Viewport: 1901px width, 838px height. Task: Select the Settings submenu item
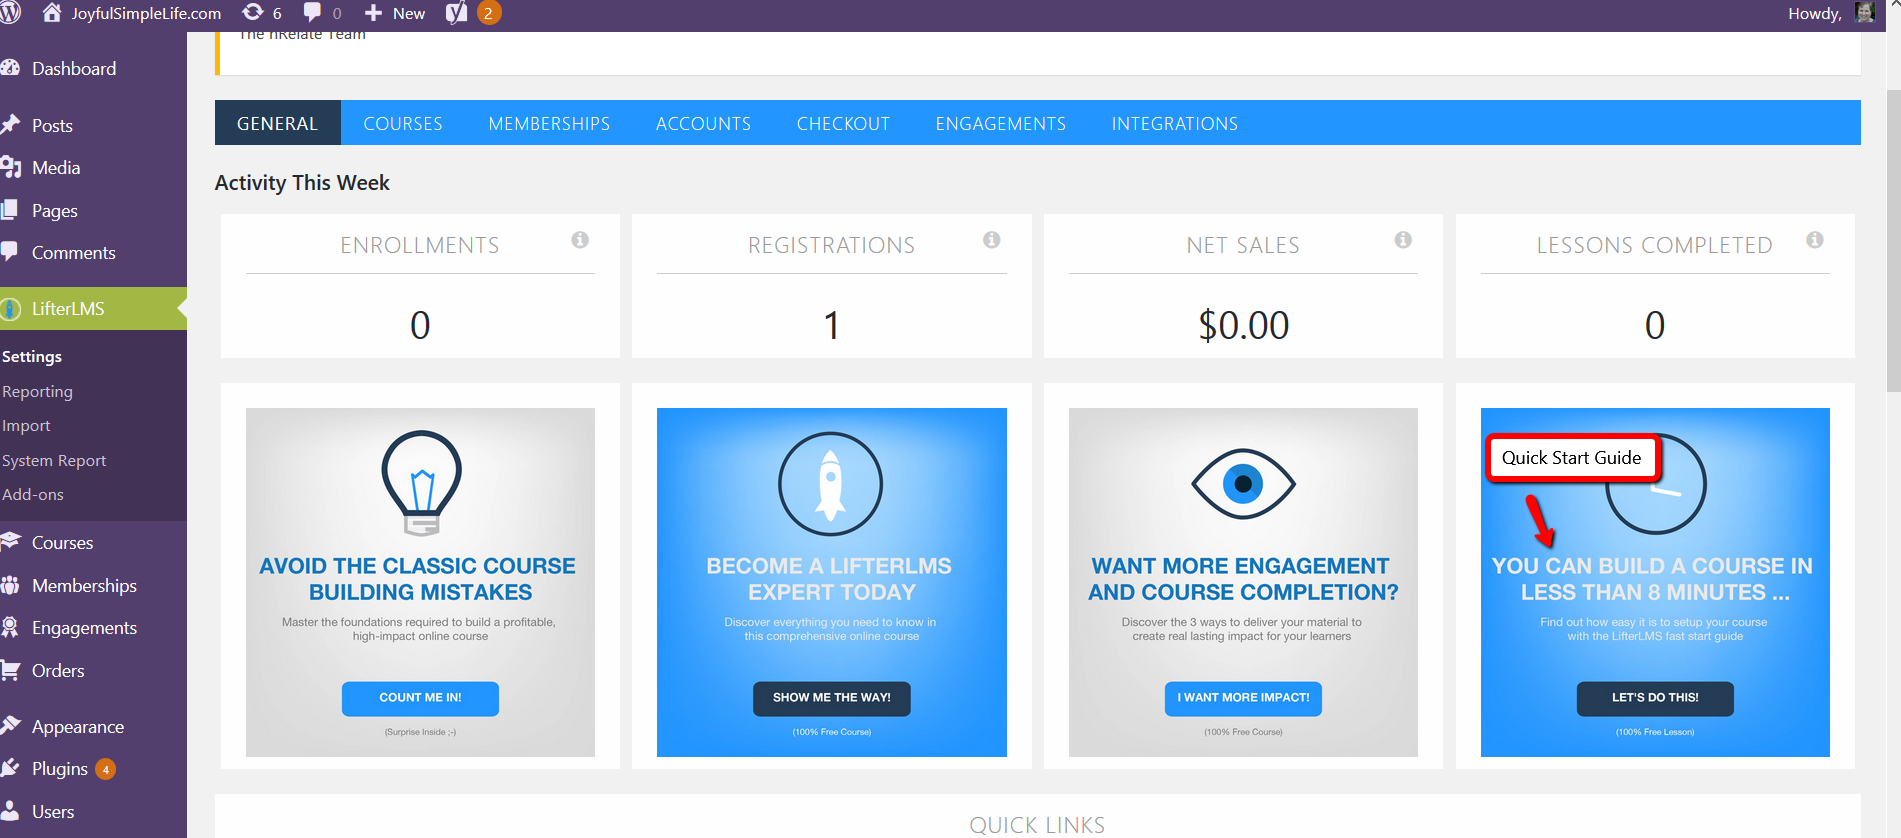pyautogui.click(x=32, y=357)
